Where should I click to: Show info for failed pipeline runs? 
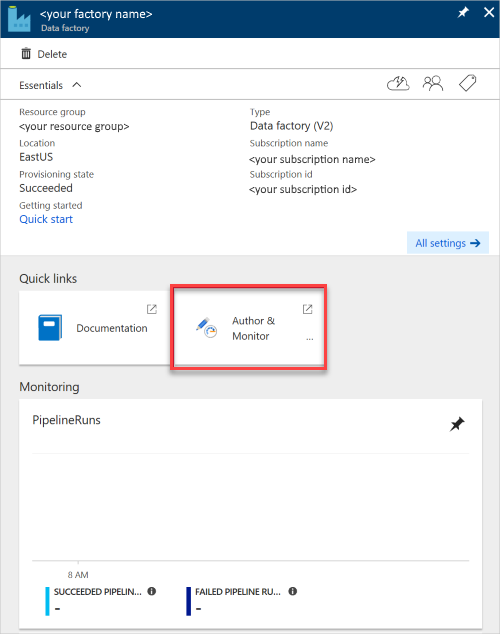[x=293, y=591]
